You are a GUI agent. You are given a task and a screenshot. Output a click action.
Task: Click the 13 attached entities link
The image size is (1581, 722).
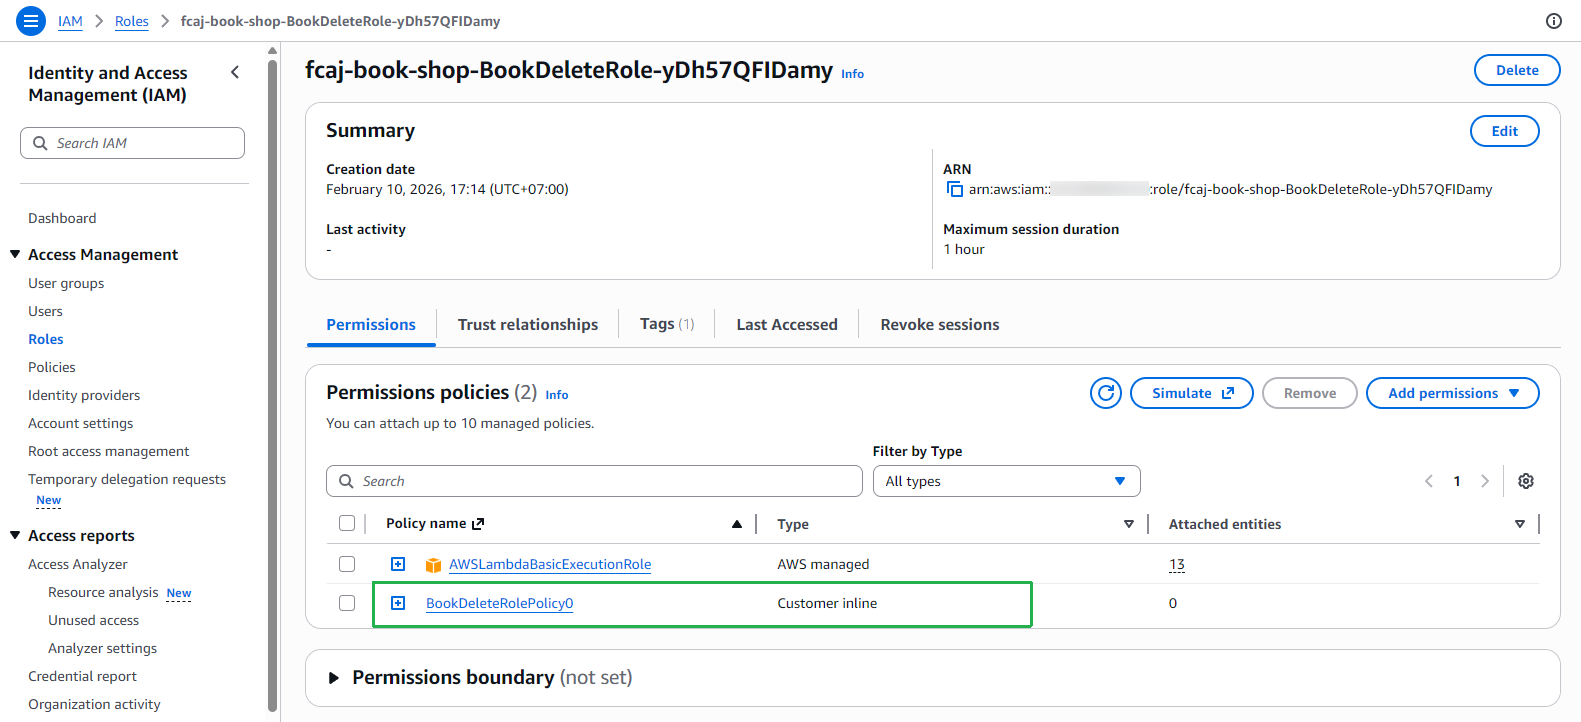pyautogui.click(x=1177, y=564)
